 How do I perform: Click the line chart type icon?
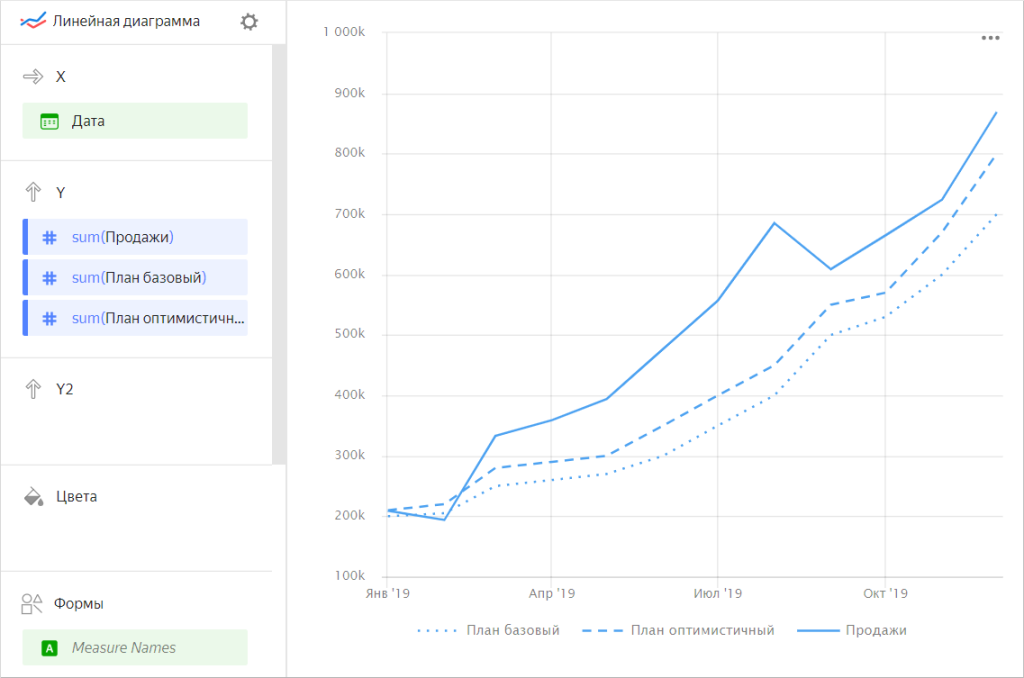[x=33, y=21]
